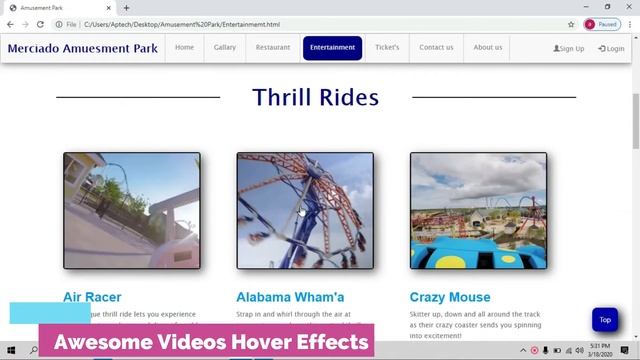Click the microphone tray icon
This screenshot has height=360, width=640.
[x=545, y=350]
